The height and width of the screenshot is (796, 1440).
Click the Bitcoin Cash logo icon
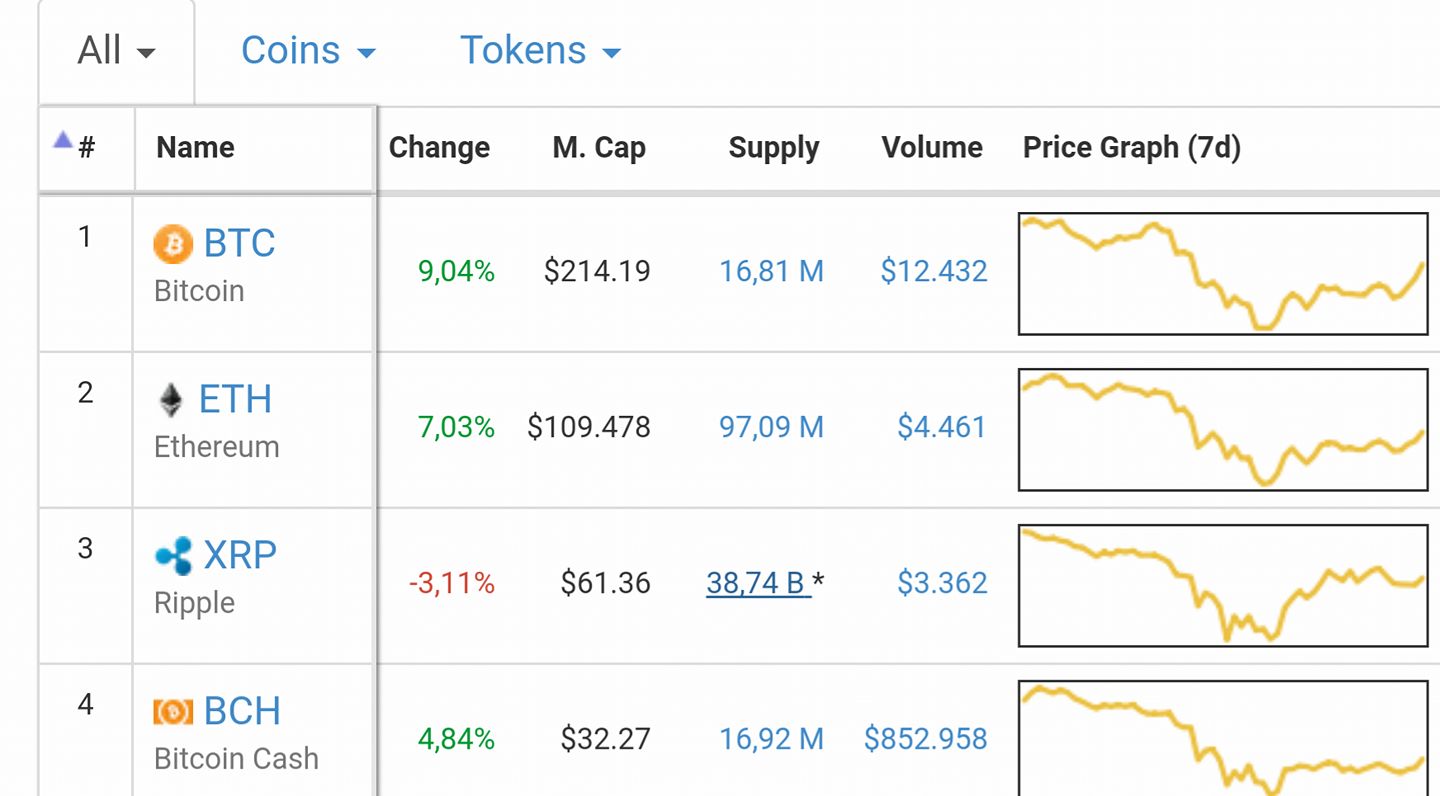pyautogui.click(x=173, y=711)
